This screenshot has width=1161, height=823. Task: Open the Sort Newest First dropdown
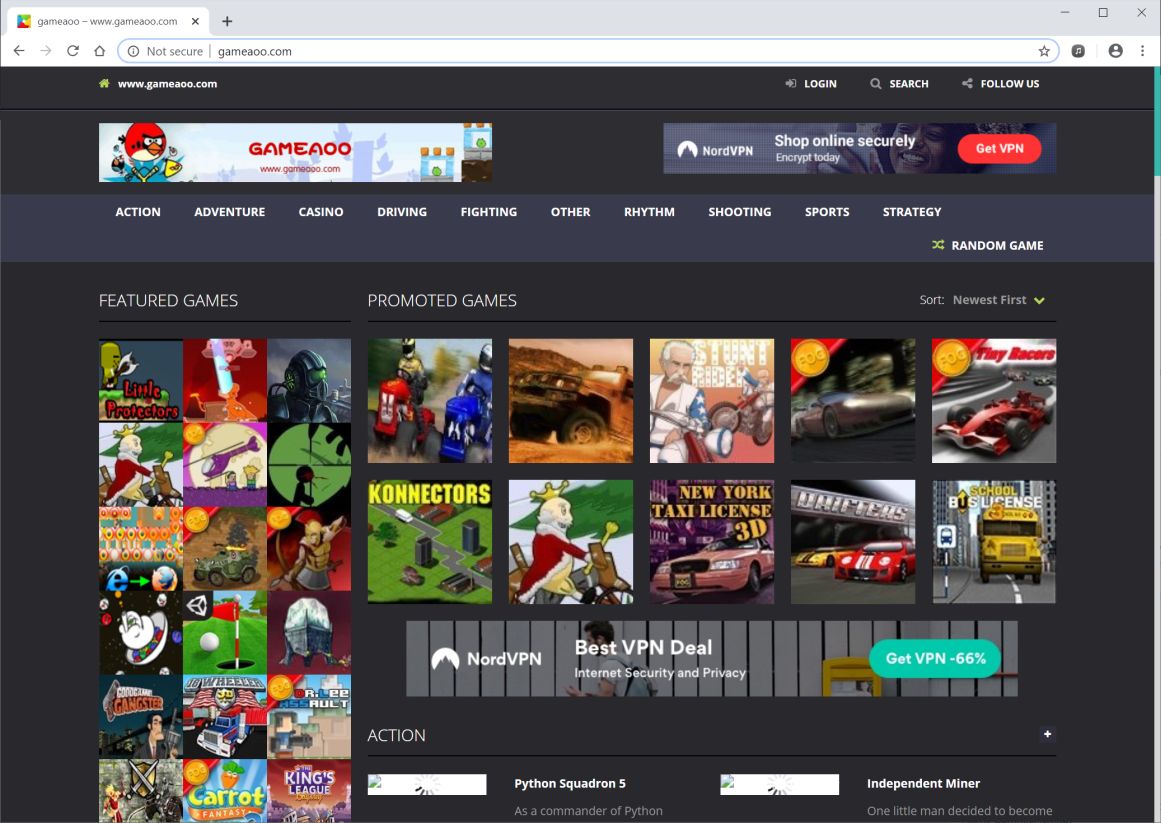tap(998, 300)
